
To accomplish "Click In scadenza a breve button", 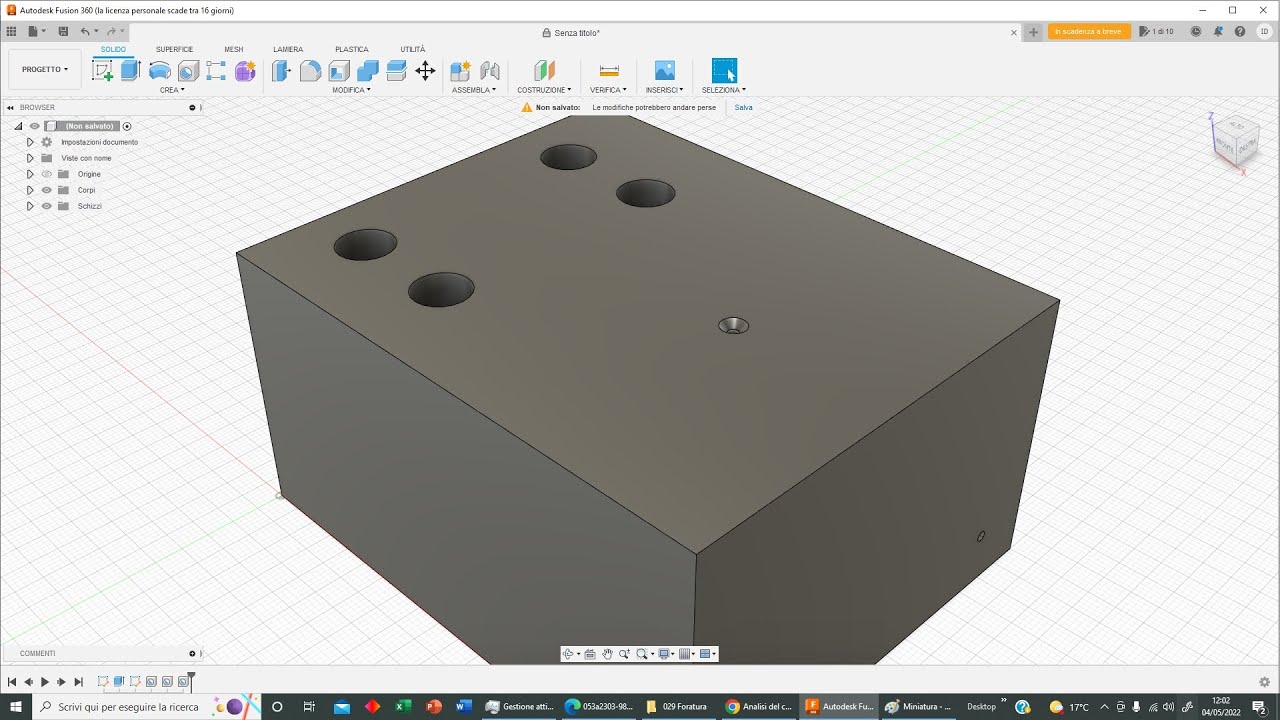I will point(1089,32).
